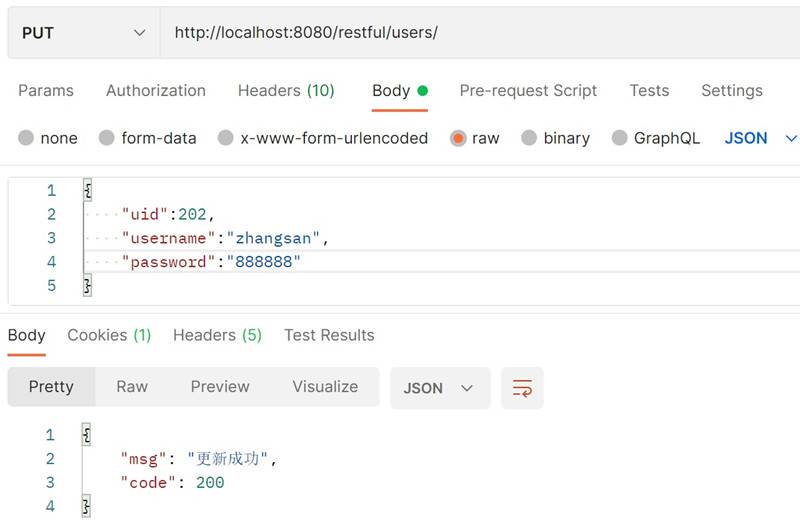Click the request URL input field

[480, 33]
